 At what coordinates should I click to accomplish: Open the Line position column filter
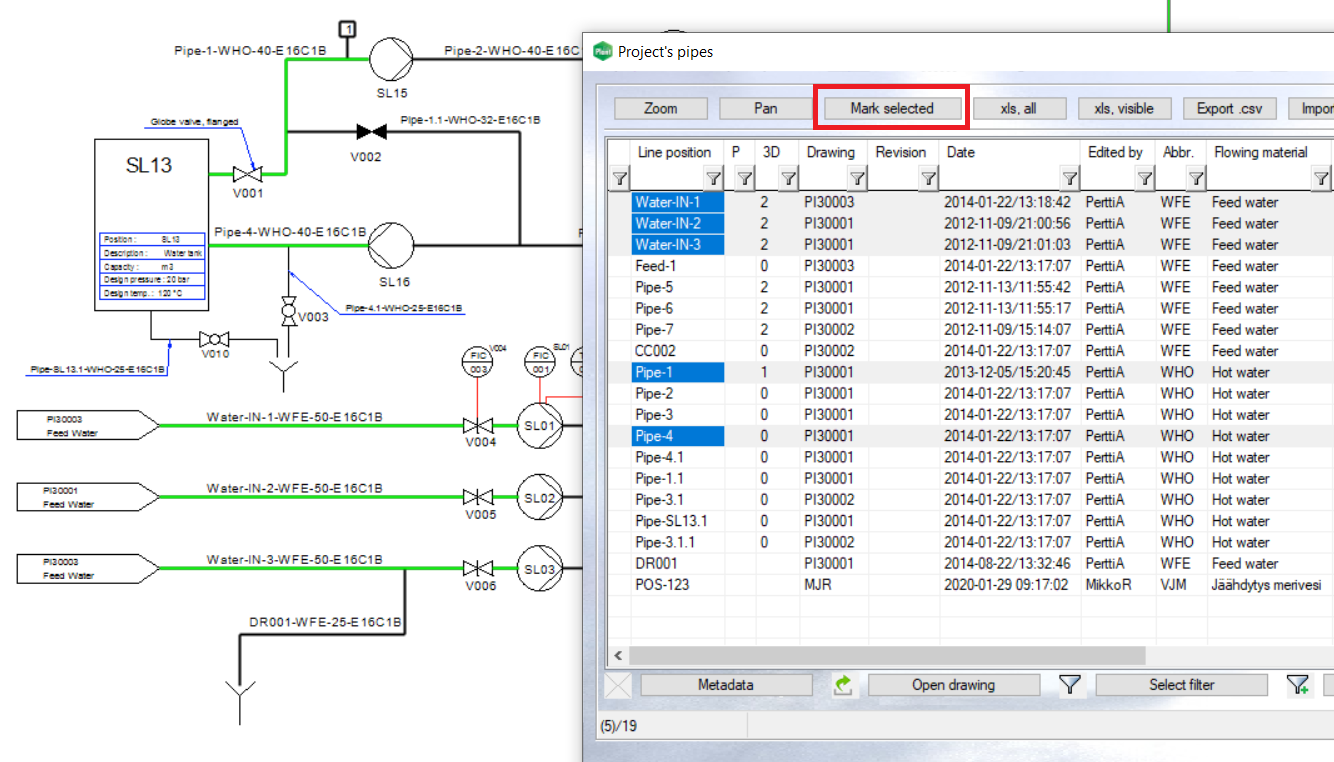coord(713,179)
